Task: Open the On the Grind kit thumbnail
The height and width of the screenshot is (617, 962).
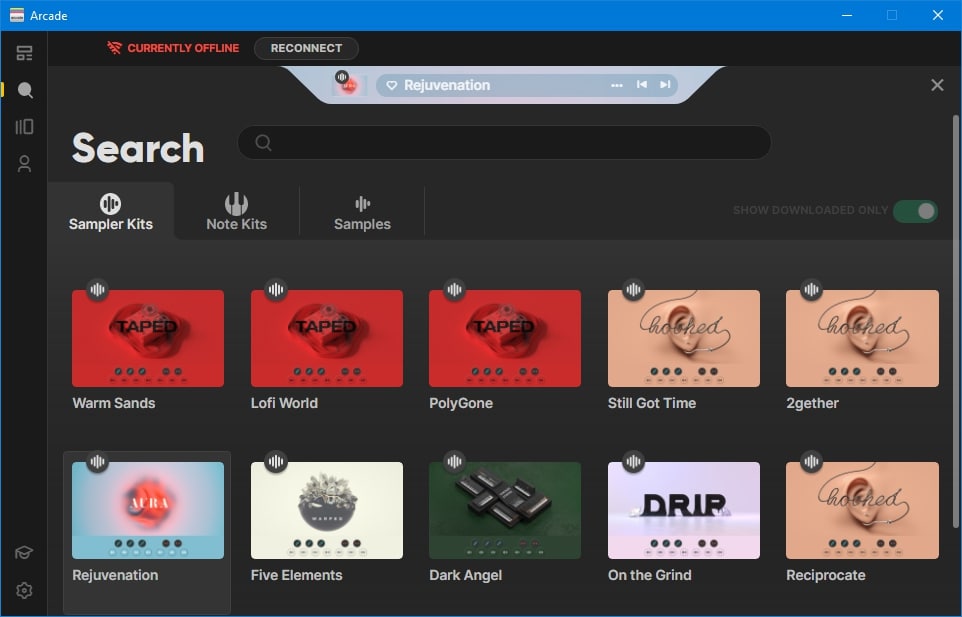Action: pyautogui.click(x=683, y=510)
